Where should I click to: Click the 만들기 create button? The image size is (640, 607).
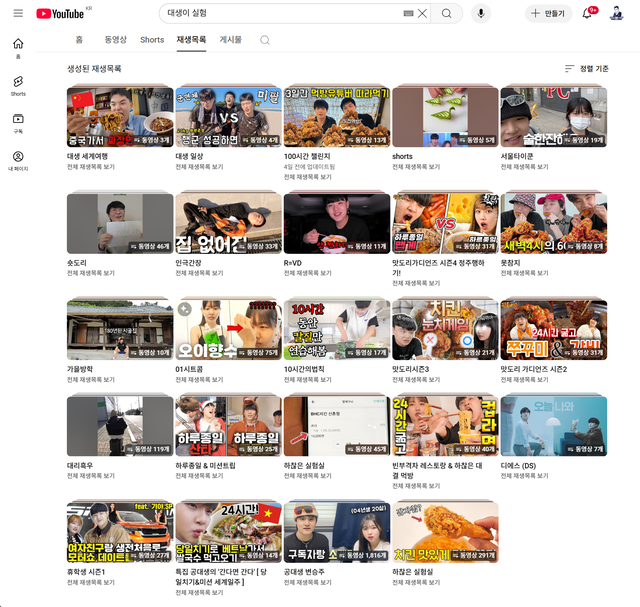549,13
